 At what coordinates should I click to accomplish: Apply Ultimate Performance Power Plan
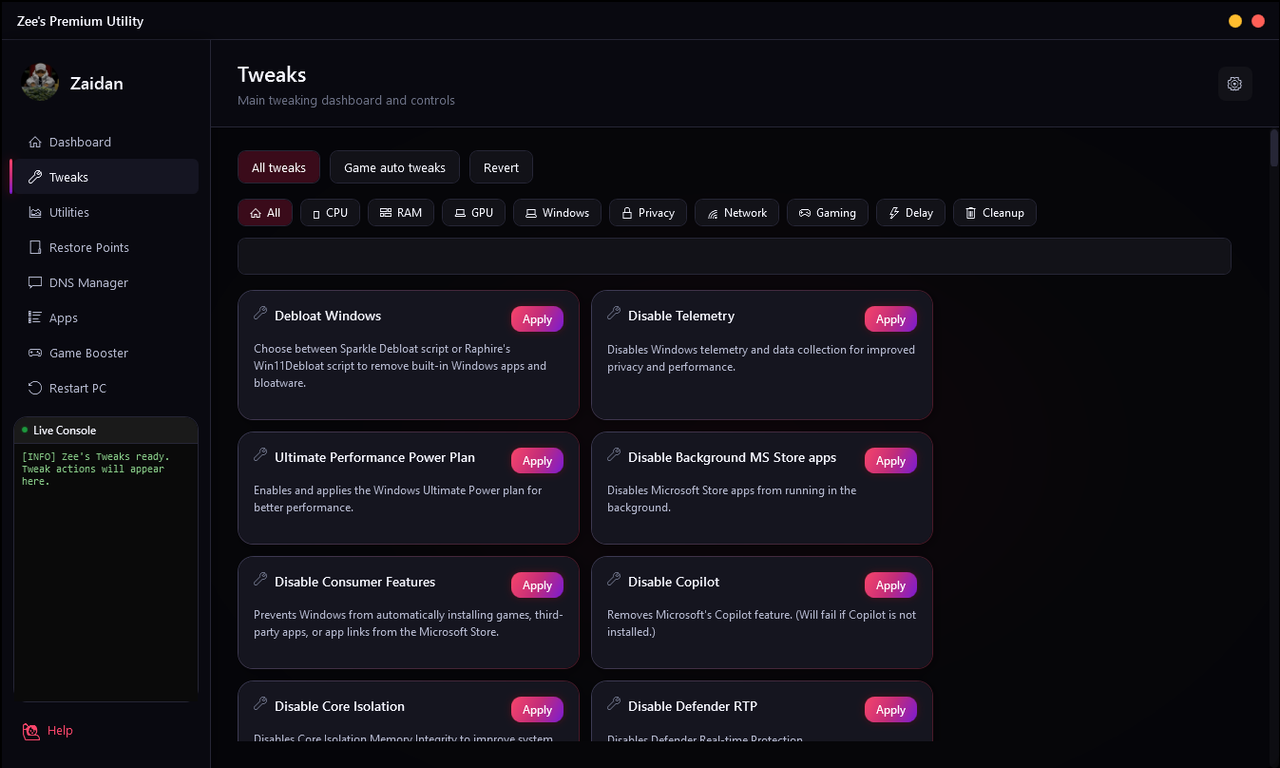(x=537, y=460)
